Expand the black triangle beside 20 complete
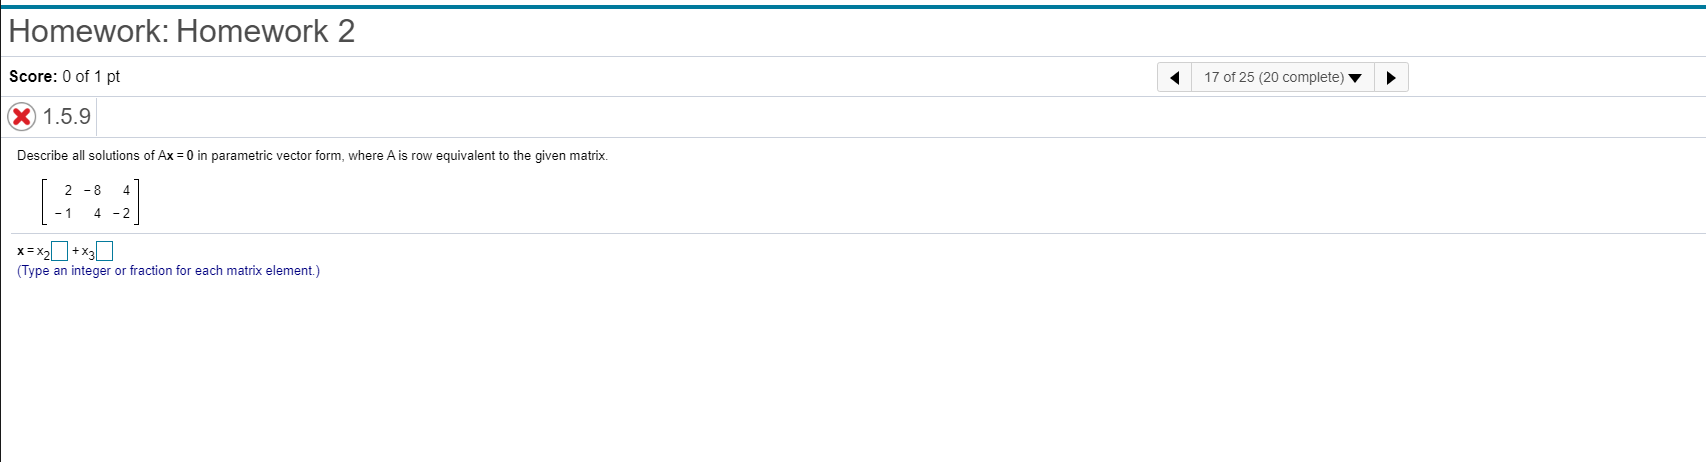The image size is (1706, 462). (1355, 78)
